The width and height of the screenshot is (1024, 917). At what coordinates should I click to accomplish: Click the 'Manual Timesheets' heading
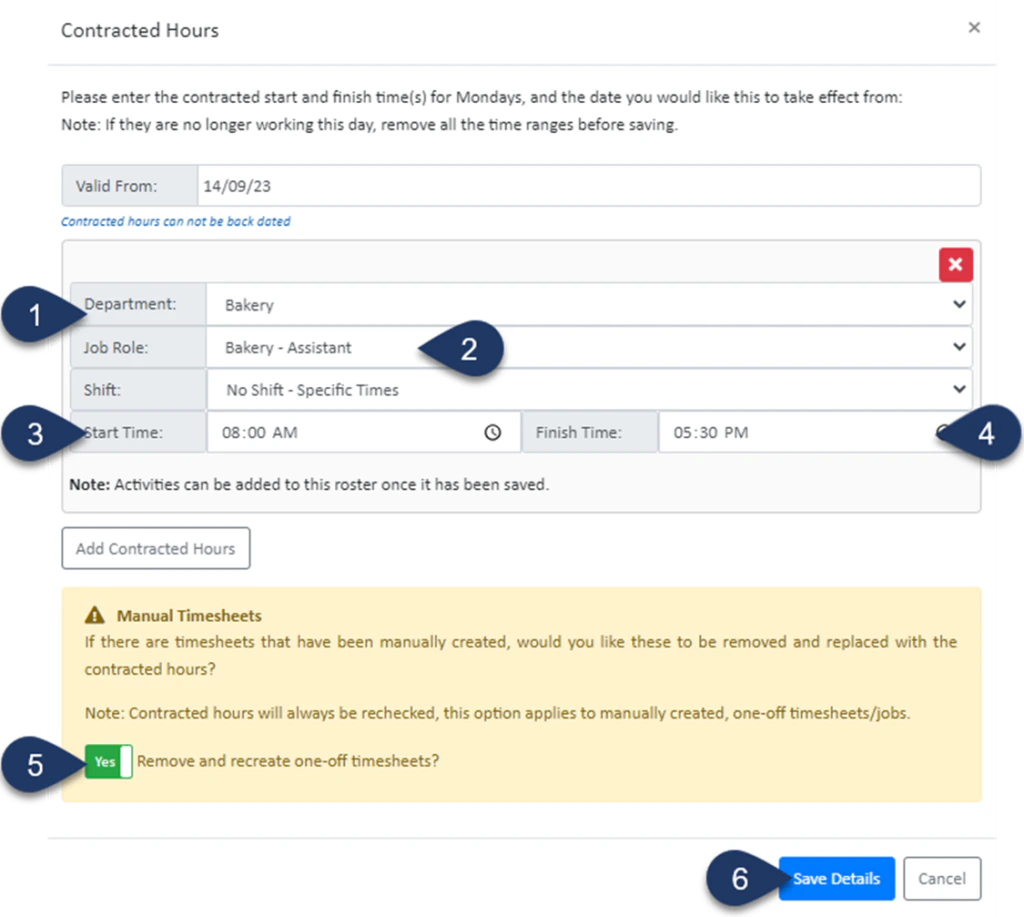point(189,615)
